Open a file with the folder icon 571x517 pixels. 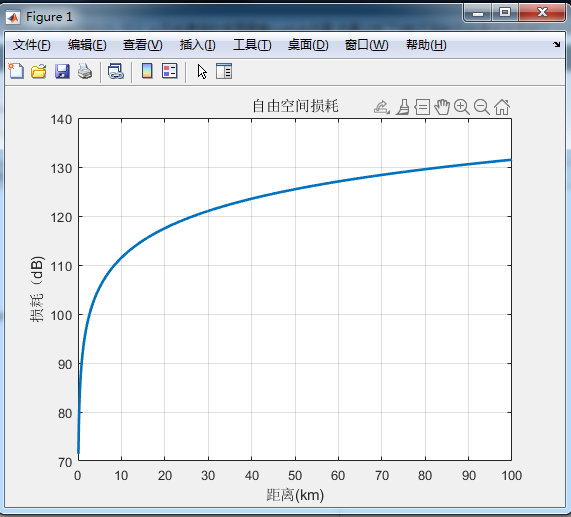pos(39,71)
